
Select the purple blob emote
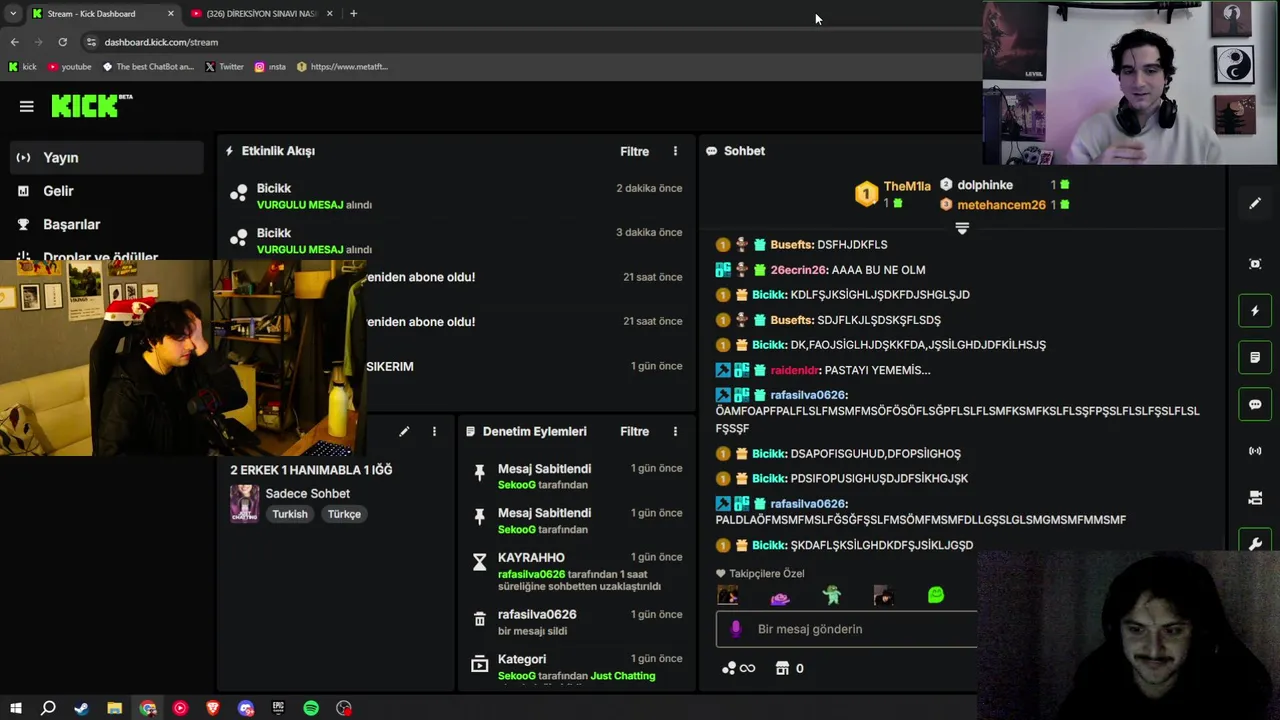[780, 597]
